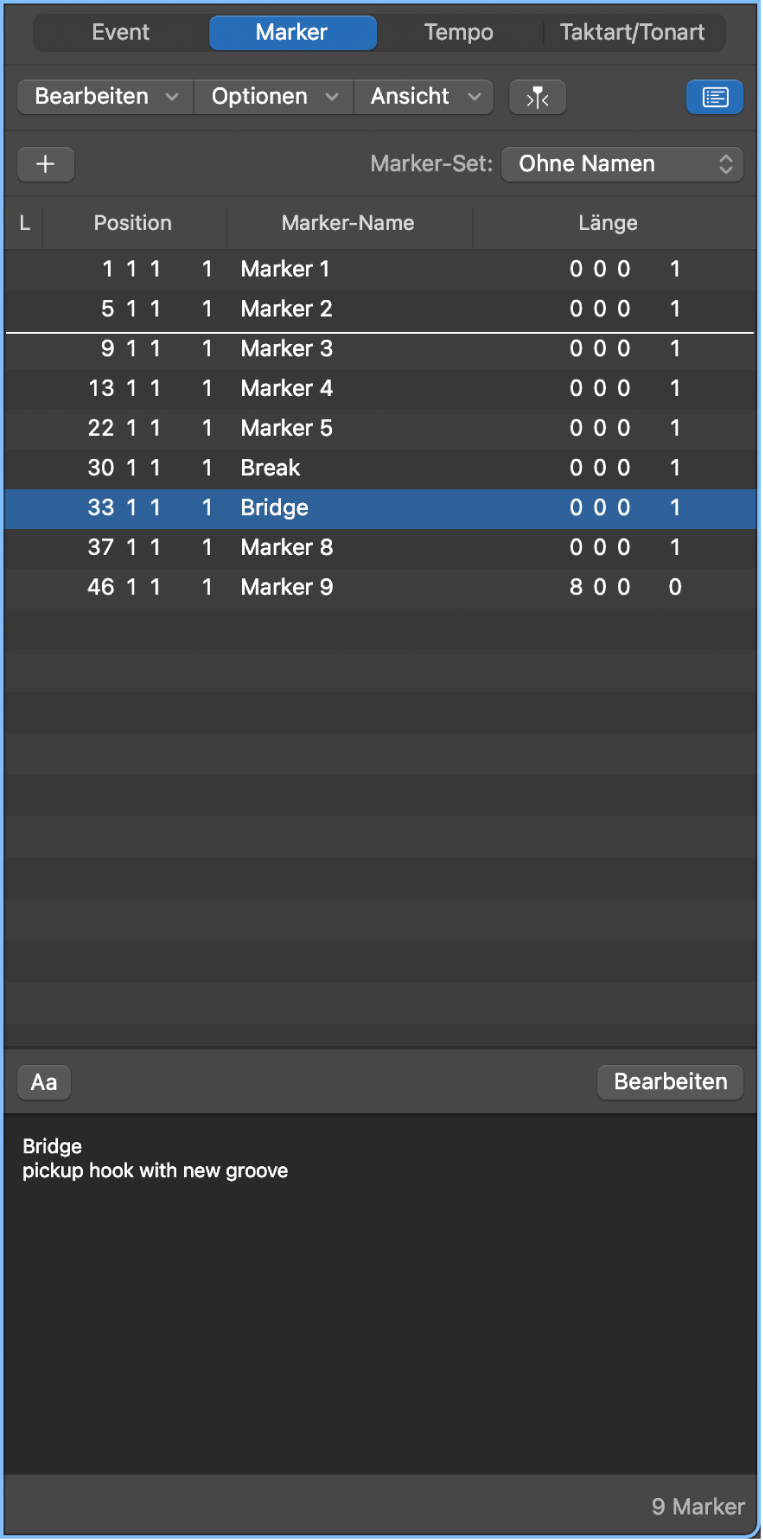
Task: Click the catch playhead icon button
Action: point(537,97)
